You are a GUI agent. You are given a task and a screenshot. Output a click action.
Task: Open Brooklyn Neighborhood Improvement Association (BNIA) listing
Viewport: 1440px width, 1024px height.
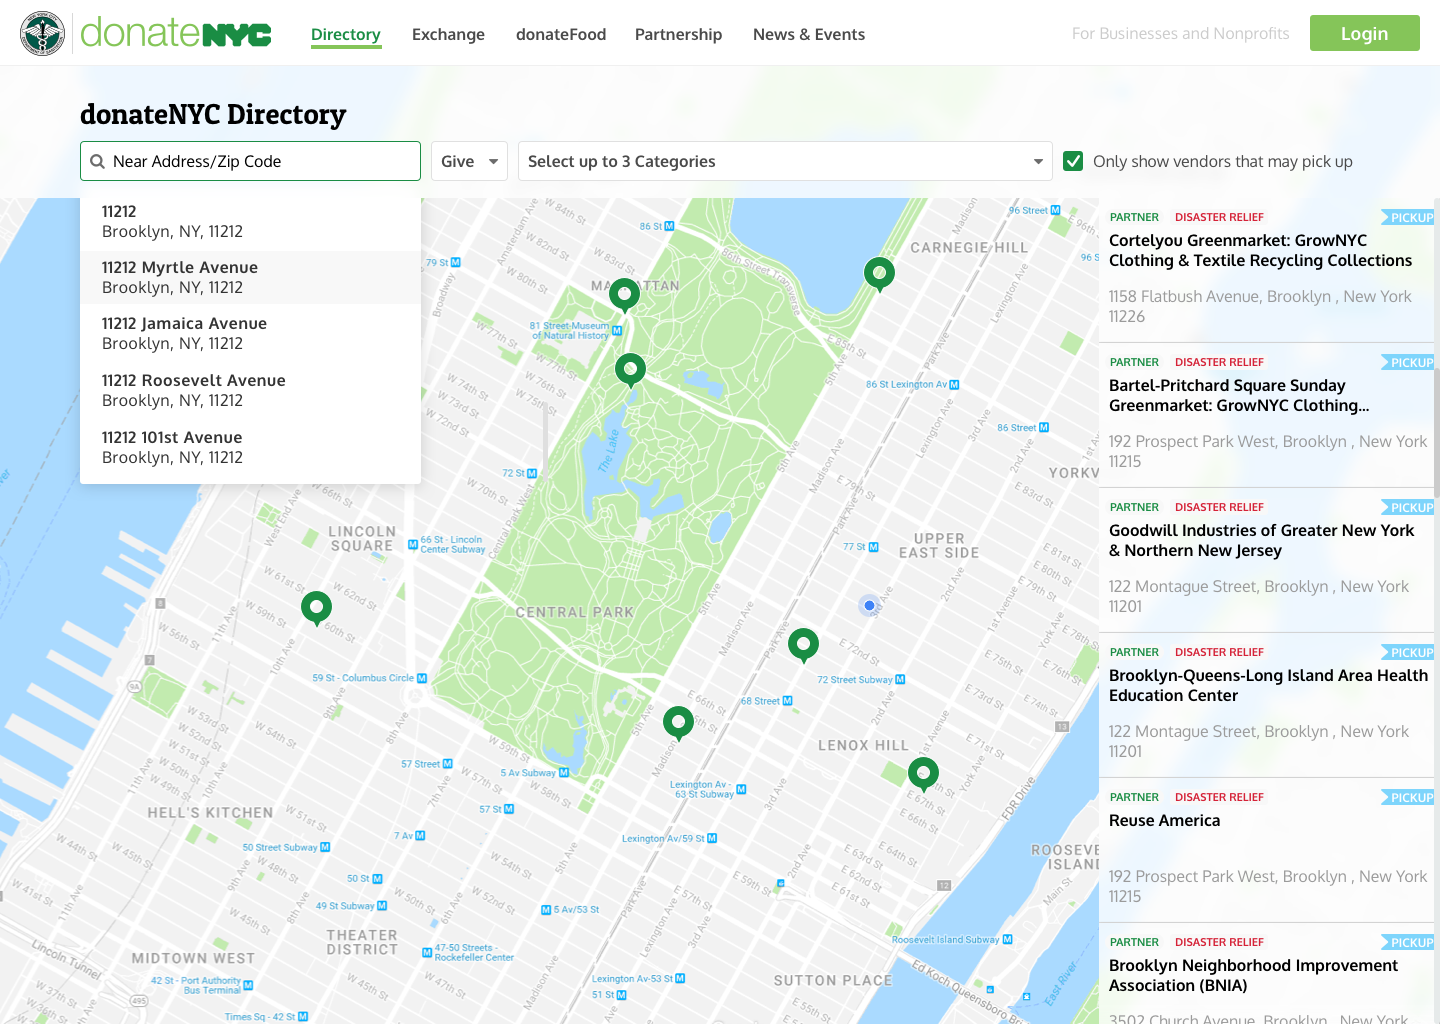click(1254, 975)
